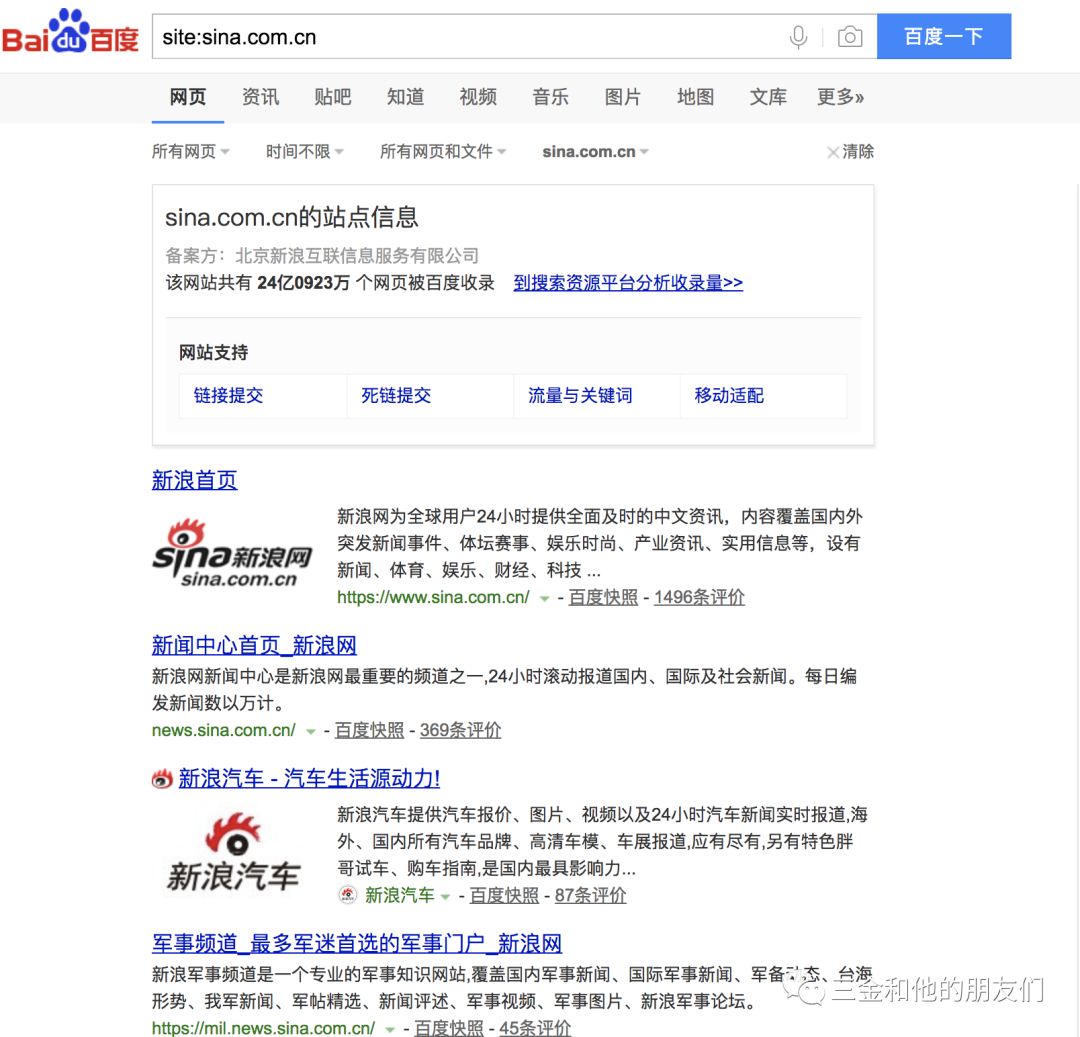Open 369条评价 reviews link
1080x1037 pixels.
coord(460,730)
